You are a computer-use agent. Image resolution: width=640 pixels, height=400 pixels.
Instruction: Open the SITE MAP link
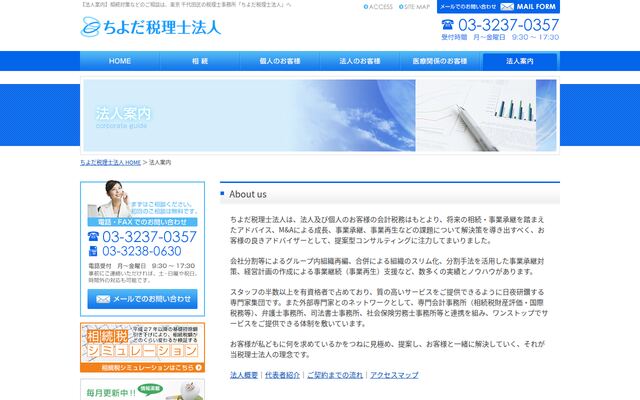click(414, 7)
